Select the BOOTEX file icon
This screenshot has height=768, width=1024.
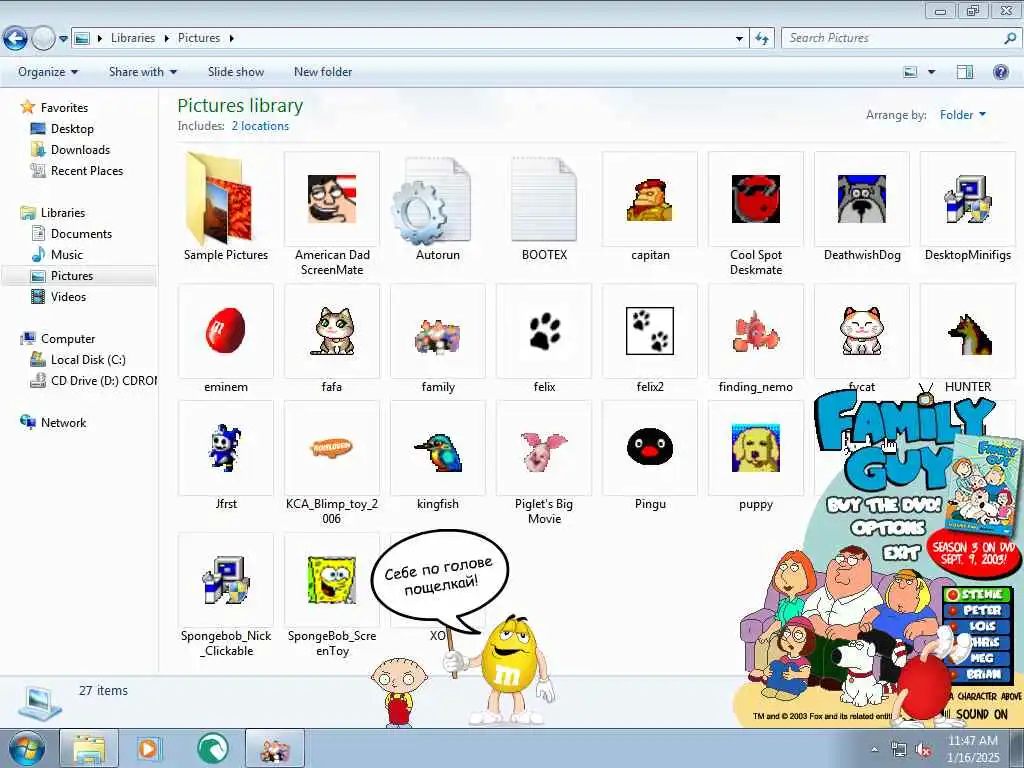[x=544, y=200]
